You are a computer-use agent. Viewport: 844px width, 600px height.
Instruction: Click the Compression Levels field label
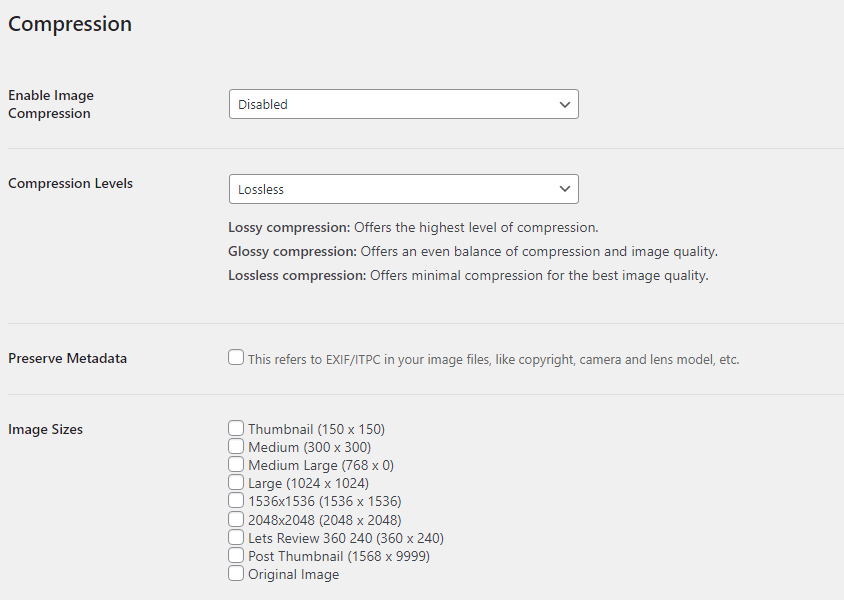[70, 183]
